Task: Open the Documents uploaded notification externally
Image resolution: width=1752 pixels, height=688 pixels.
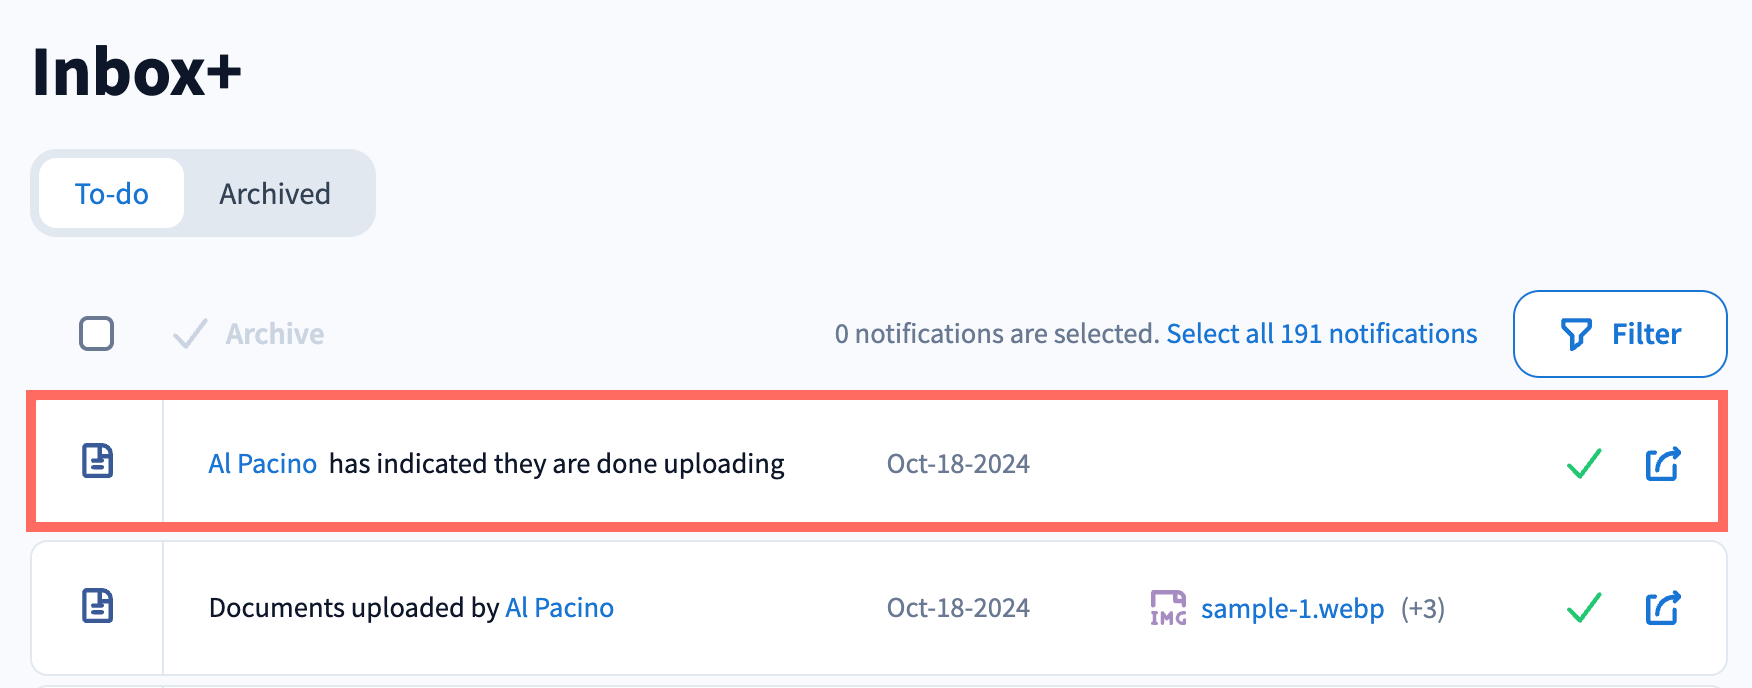Action: (x=1663, y=608)
